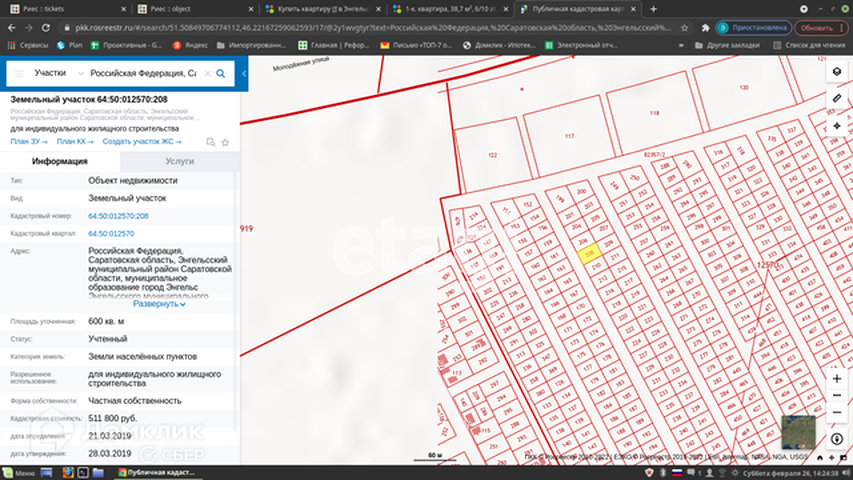Click the Сервисы apps shortcut
The height and width of the screenshot is (480, 853).
coord(28,45)
